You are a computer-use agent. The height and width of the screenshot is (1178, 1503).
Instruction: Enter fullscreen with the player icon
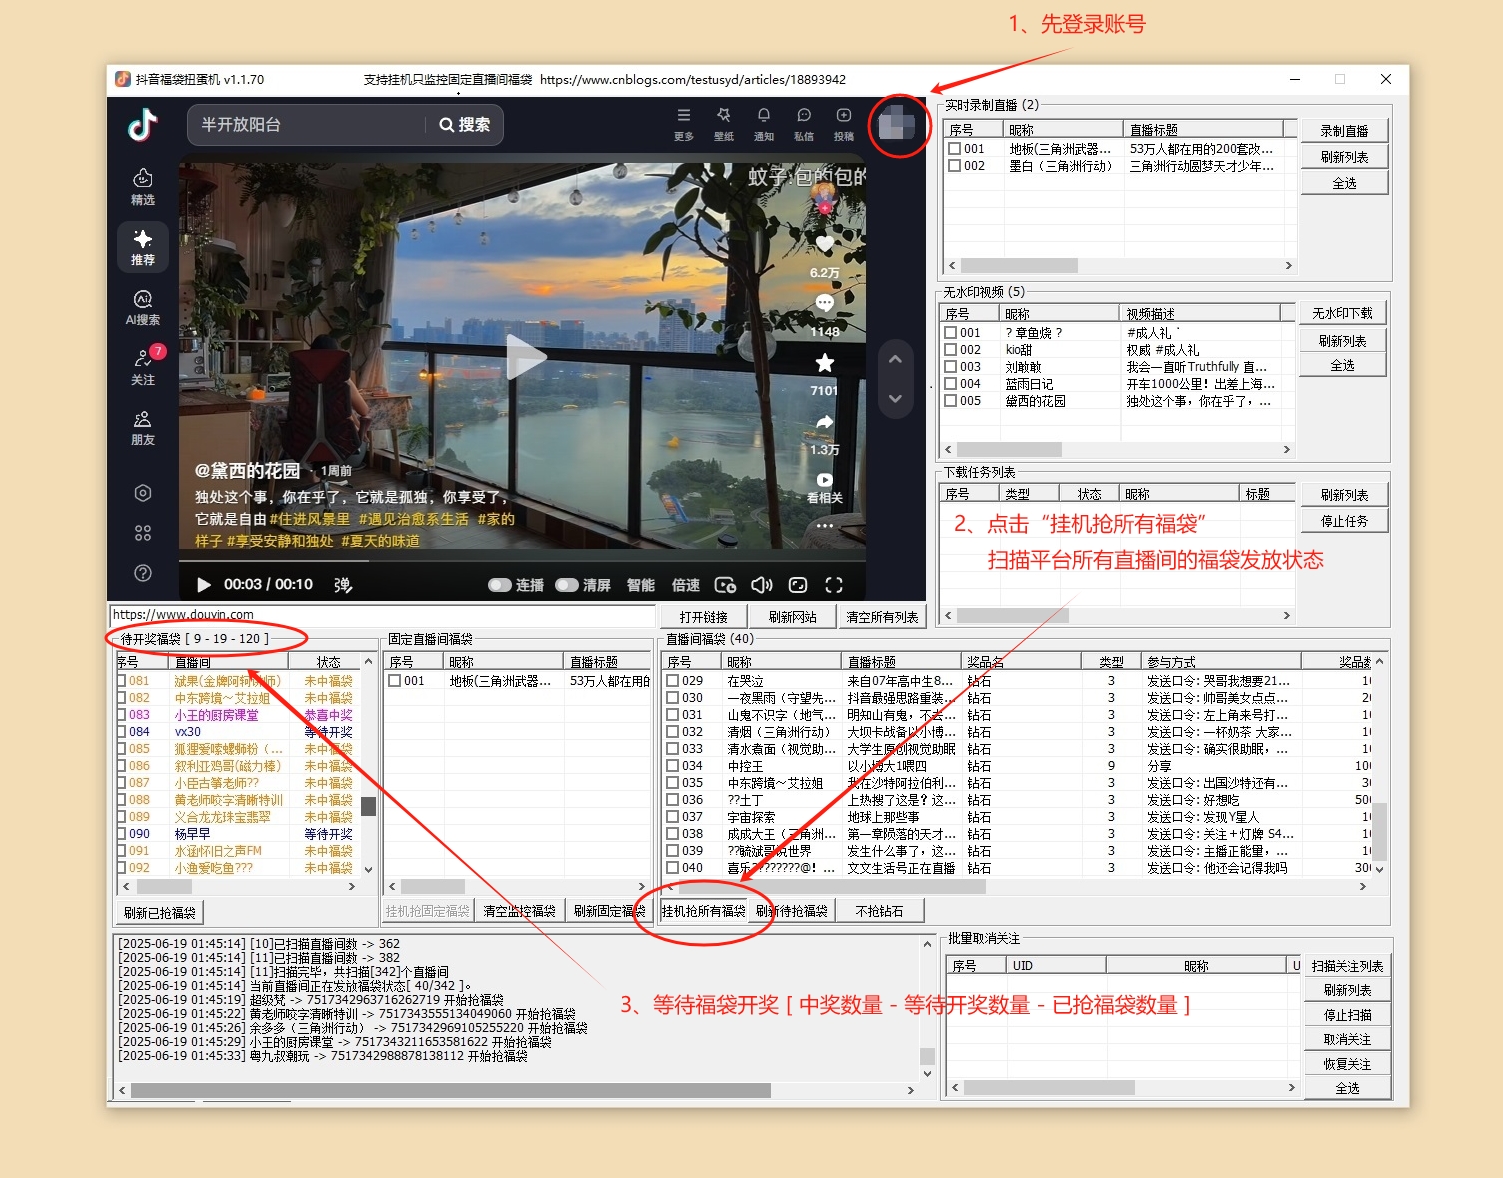(x=835, y=584)
